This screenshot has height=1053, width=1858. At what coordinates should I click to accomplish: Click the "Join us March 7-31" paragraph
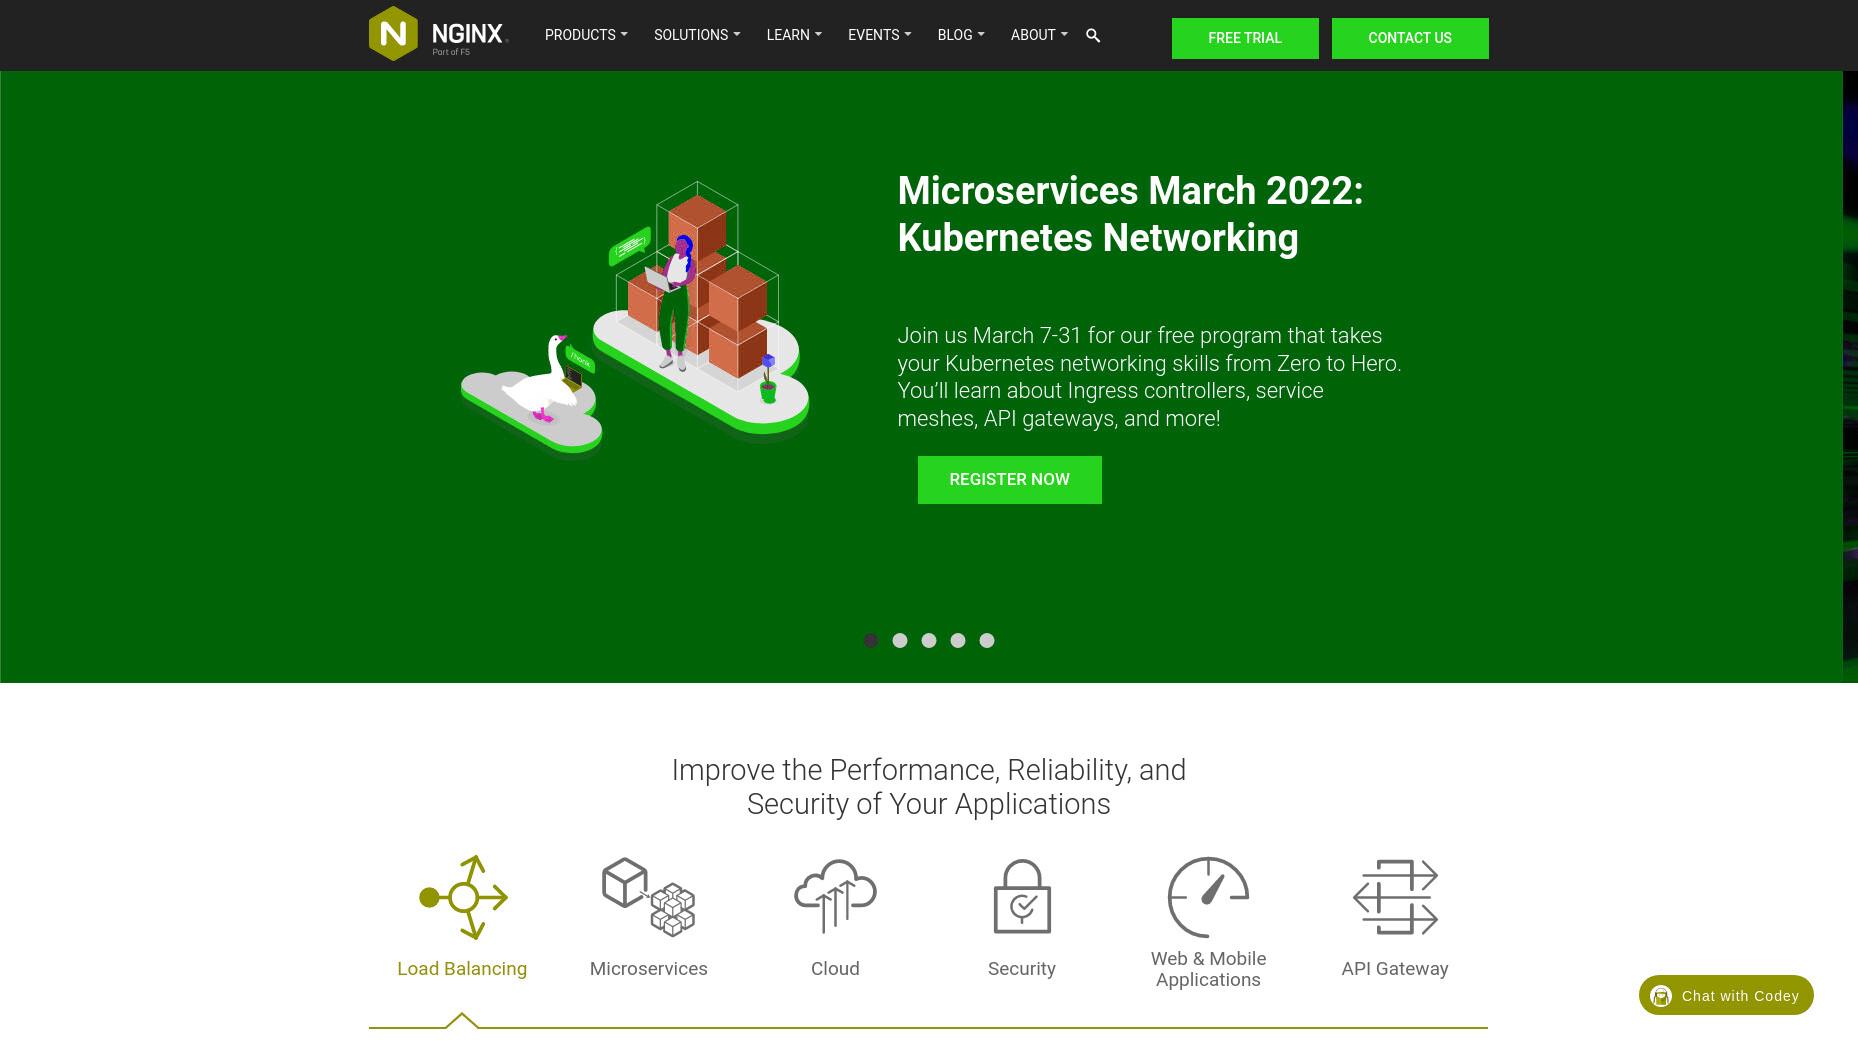pos(1150,377)
